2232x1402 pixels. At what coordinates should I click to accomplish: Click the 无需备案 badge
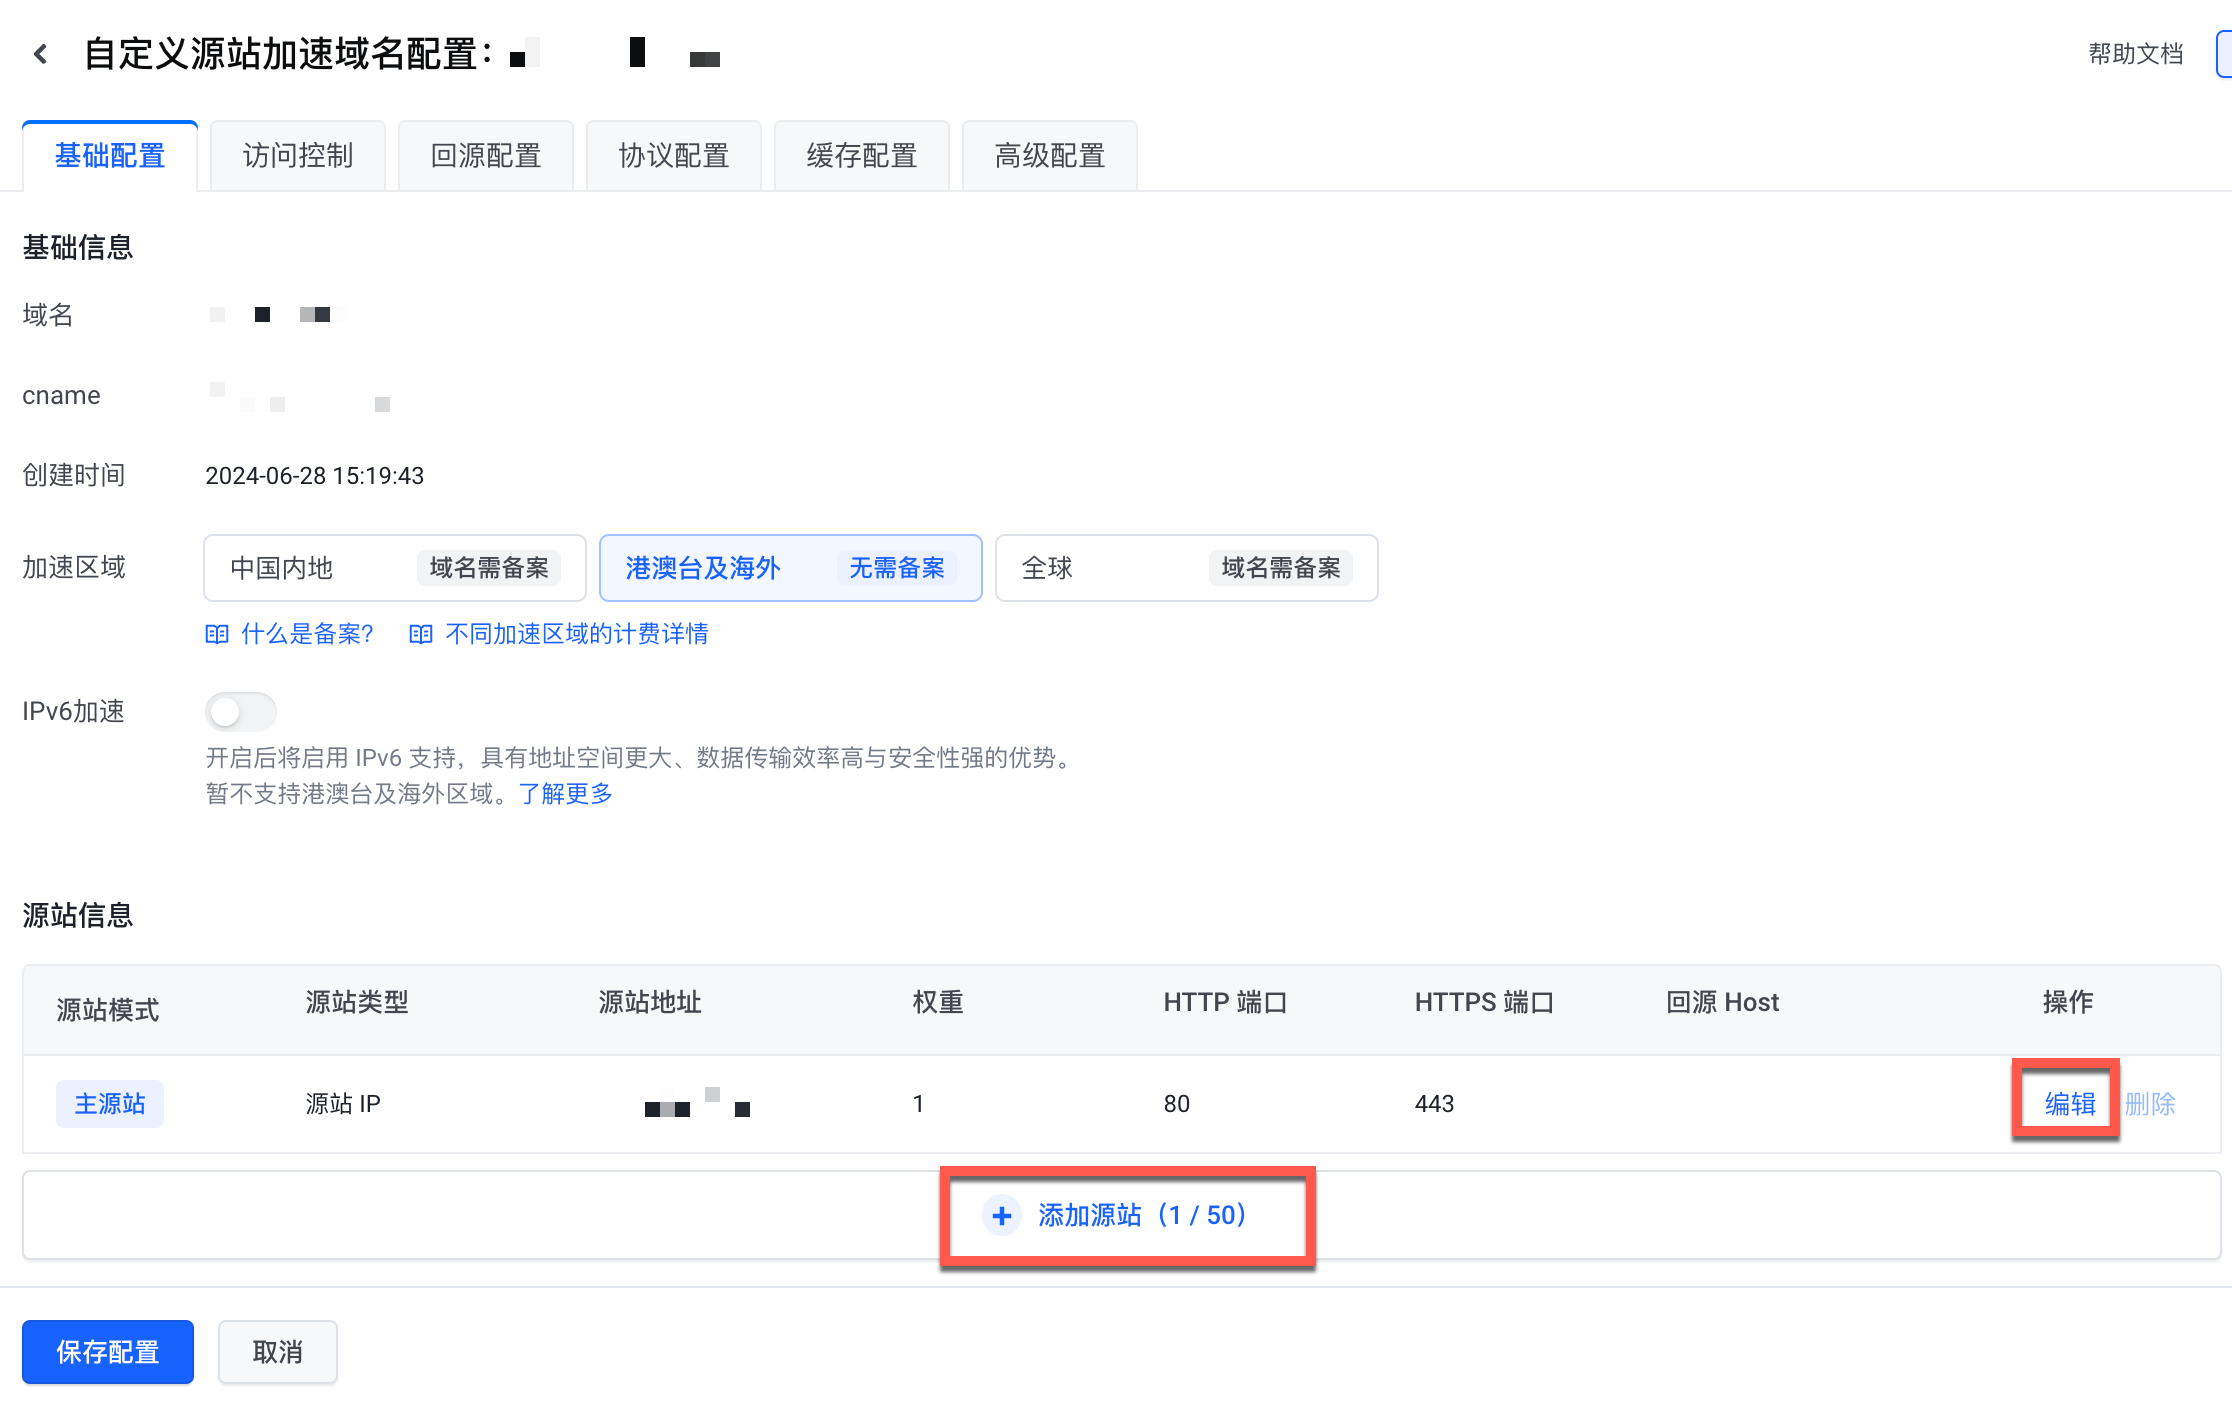(897, 568)
